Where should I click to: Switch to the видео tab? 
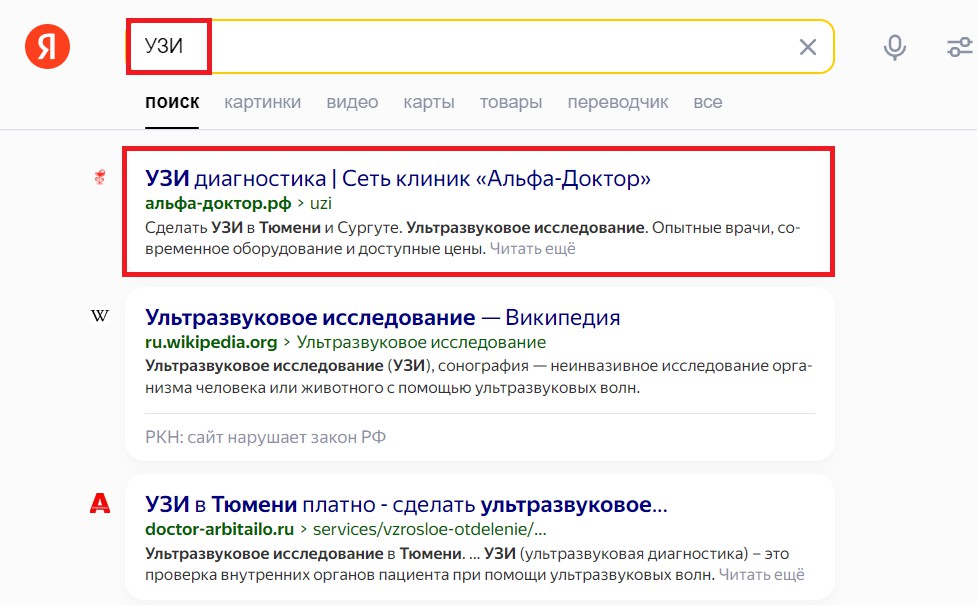pyautogui.click(x=352, y=102)
